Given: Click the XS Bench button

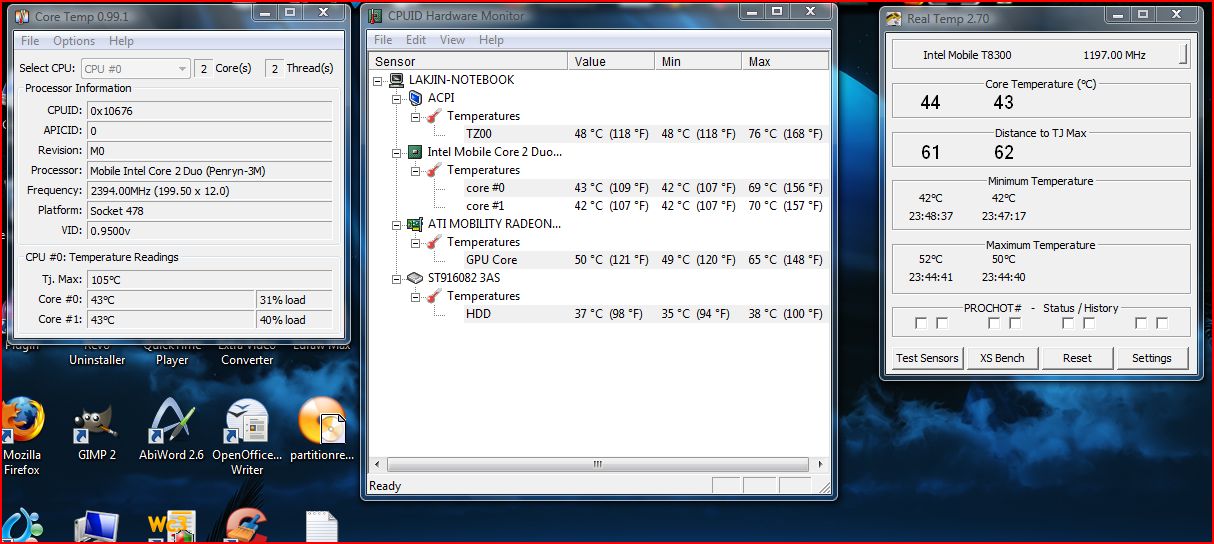Looking at the screenshot, I should 1002,358.
